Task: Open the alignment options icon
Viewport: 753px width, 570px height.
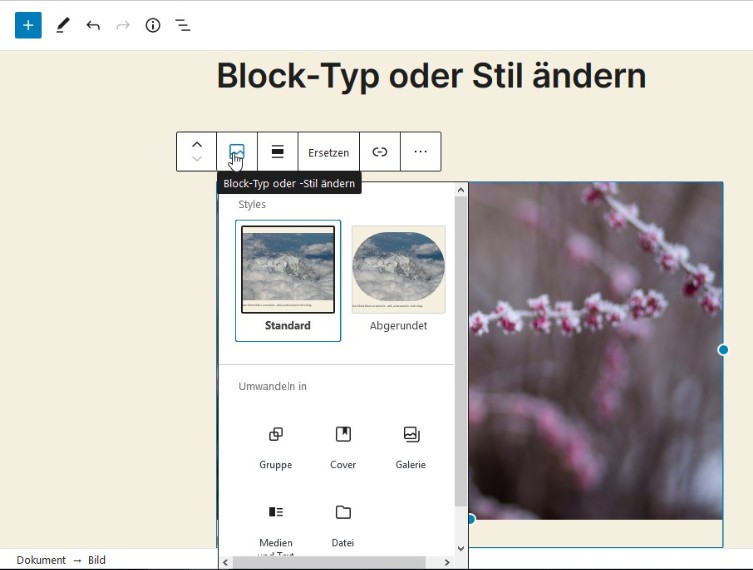Action: pyautogui.click(x=278, y=152)
